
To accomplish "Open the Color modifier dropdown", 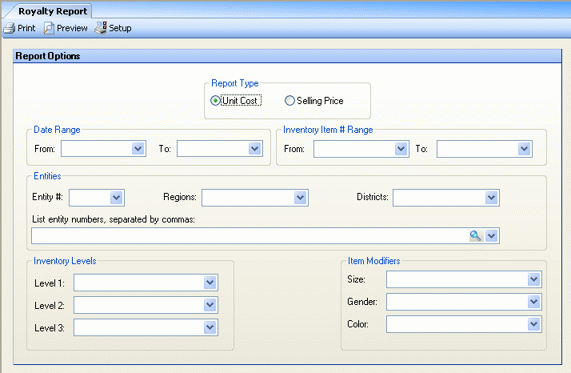I will [534, 324].
